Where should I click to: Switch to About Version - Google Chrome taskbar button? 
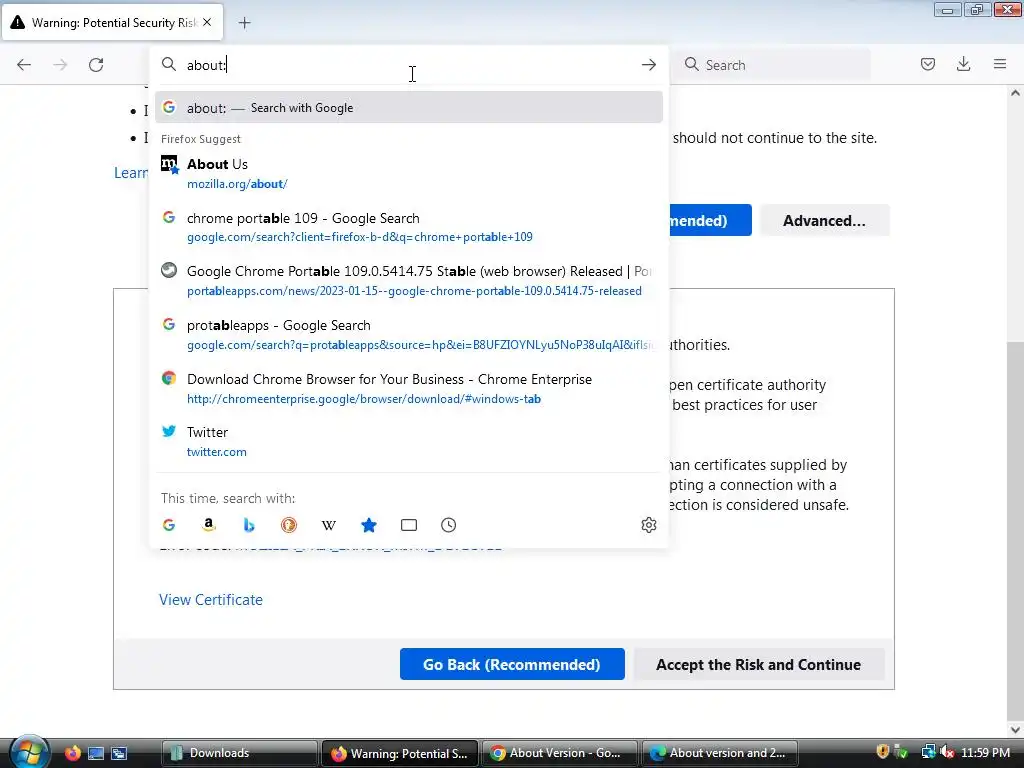pyautogui.click(x=561, y=753)
